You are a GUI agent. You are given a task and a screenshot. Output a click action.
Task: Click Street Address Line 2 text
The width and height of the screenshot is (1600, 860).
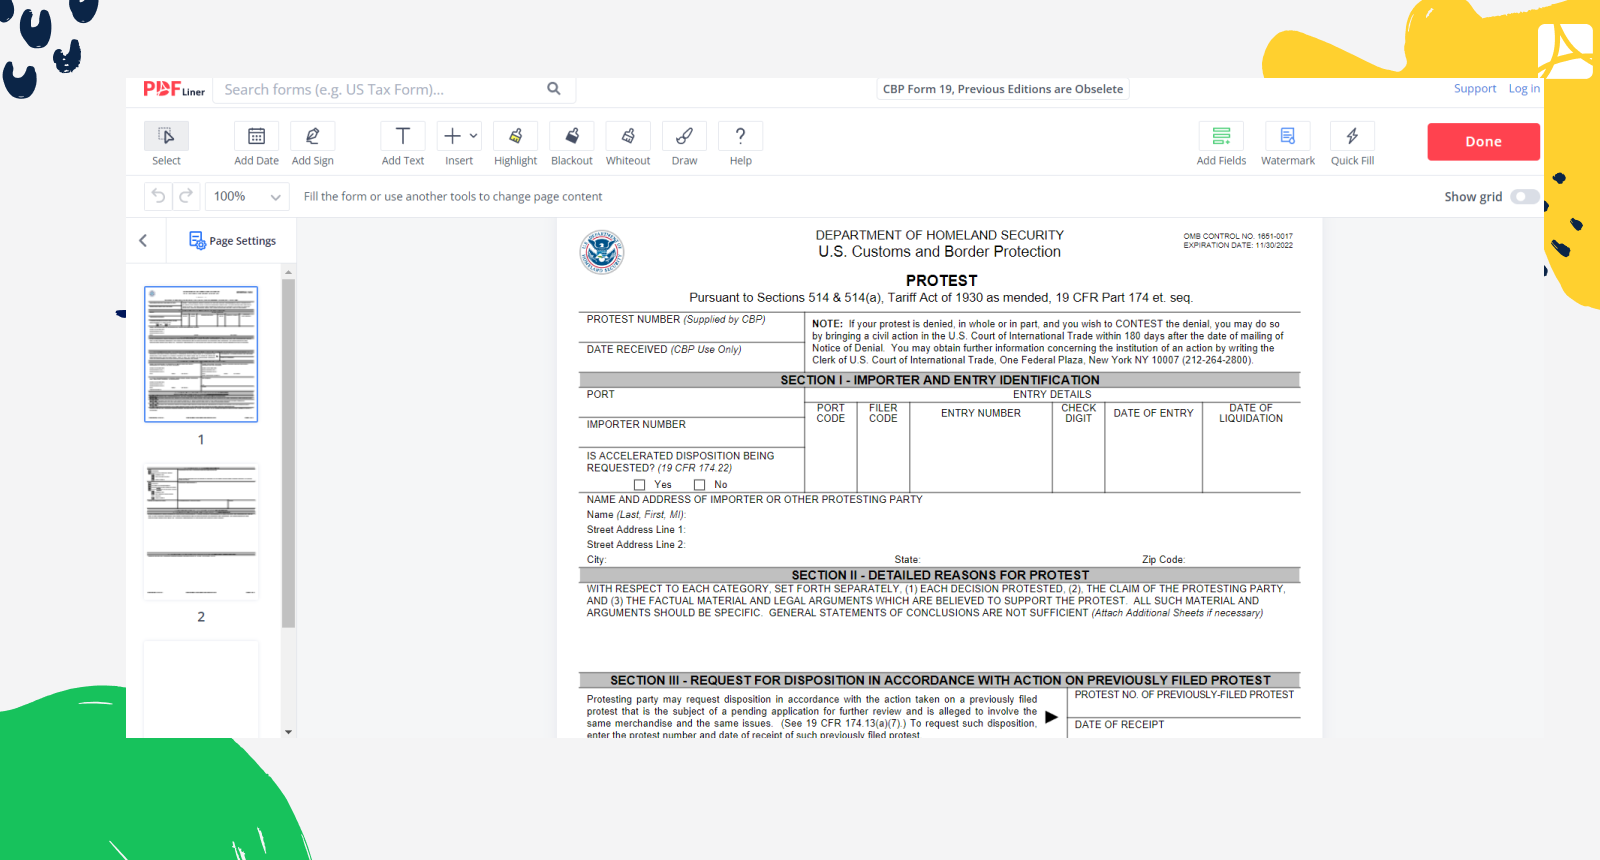pyautogui.click(x=636, y=545)
